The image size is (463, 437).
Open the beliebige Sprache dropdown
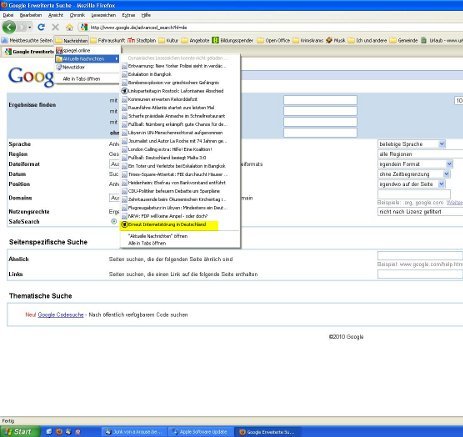coord(412,144)
